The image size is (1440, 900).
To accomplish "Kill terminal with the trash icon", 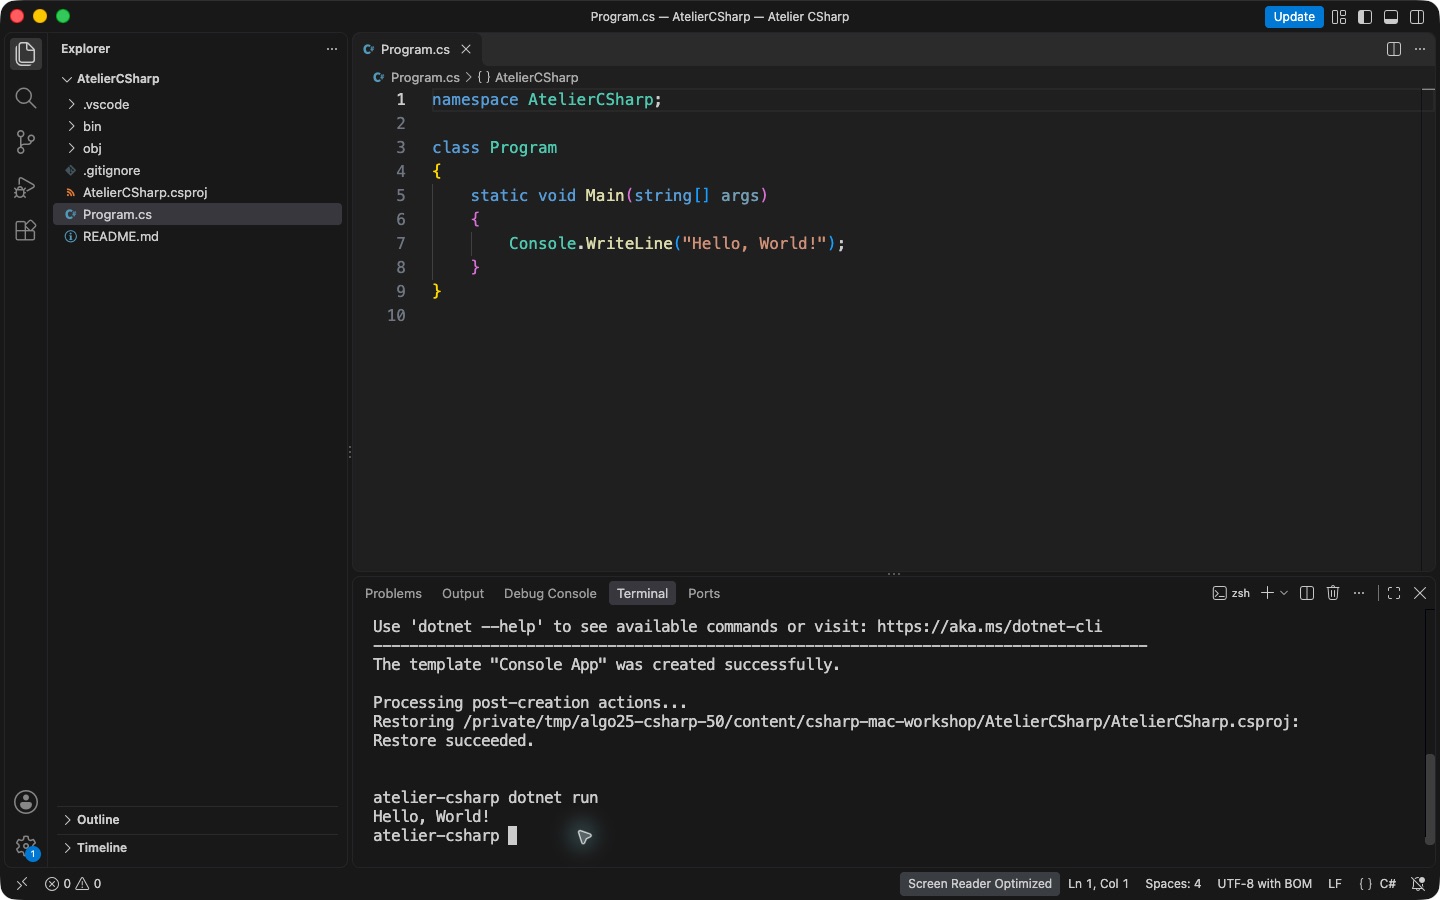I will [1333, 593].
